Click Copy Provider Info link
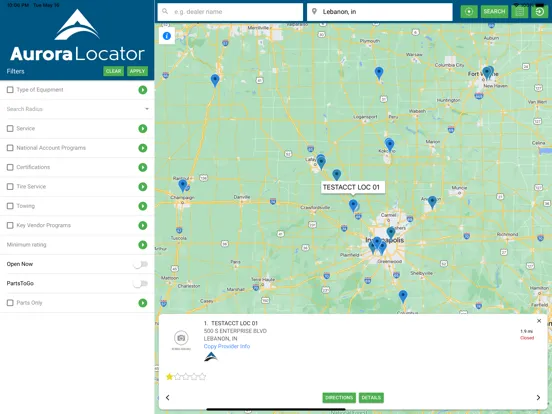 [x=227, y=346]
